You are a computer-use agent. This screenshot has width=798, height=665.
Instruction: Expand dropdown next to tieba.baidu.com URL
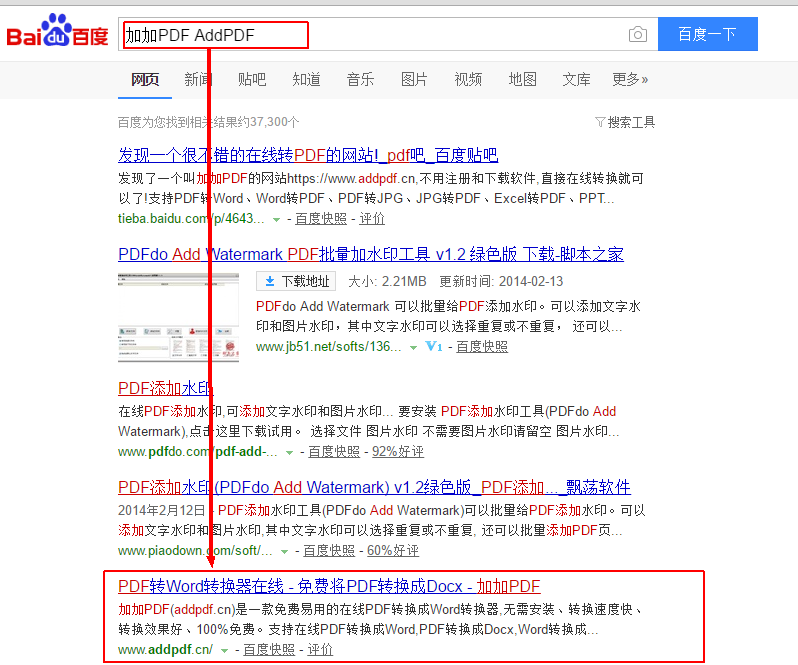tap(276, 220)
